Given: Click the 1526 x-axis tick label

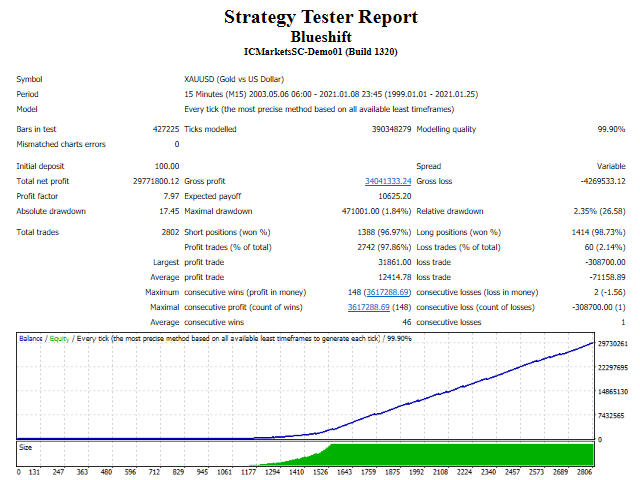Looking at the screenshot, I should click(x=320, y=470).
